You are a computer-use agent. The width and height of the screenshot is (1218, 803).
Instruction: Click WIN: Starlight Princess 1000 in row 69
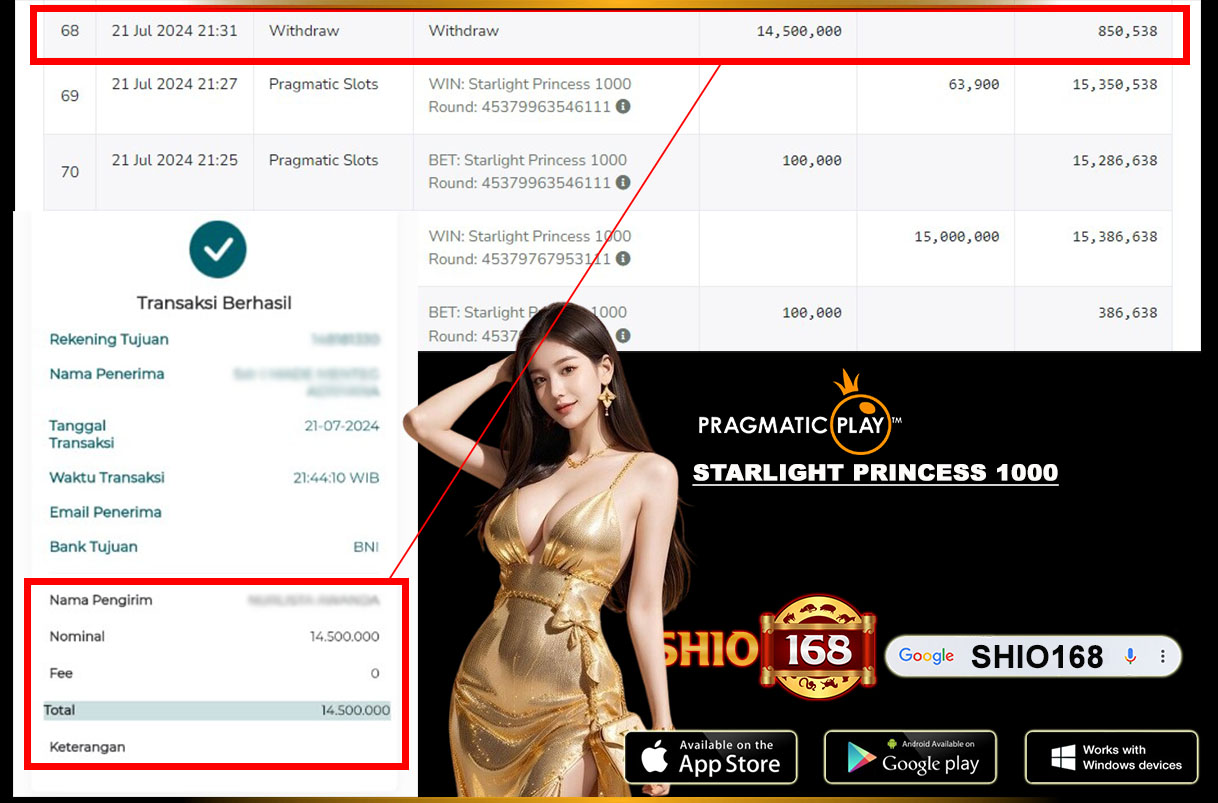click(530, 84)
